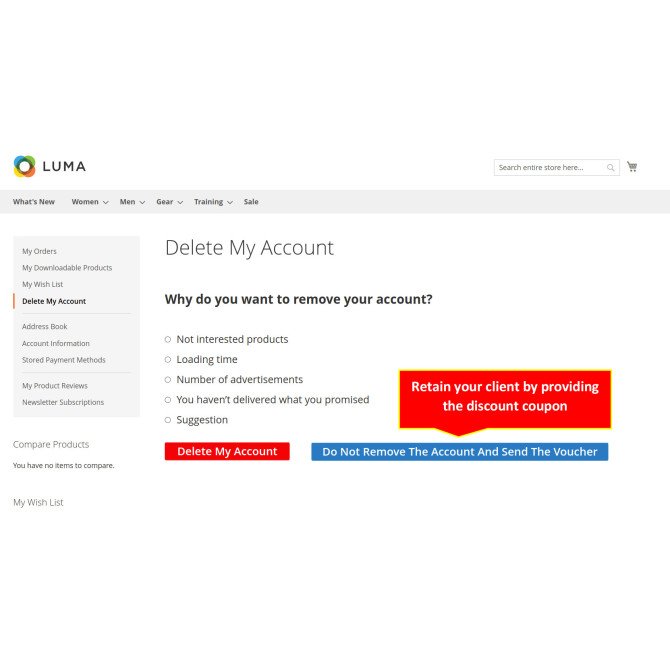The height and width of the screenshot is (670, 670).
Task: Open My Orders in sidebar
Action: [x=39, y=251]
